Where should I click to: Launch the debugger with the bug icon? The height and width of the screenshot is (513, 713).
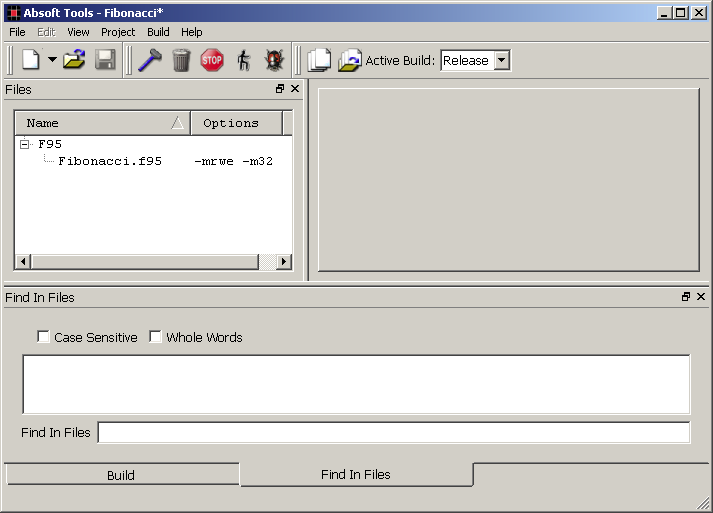[x=275, y=60]
